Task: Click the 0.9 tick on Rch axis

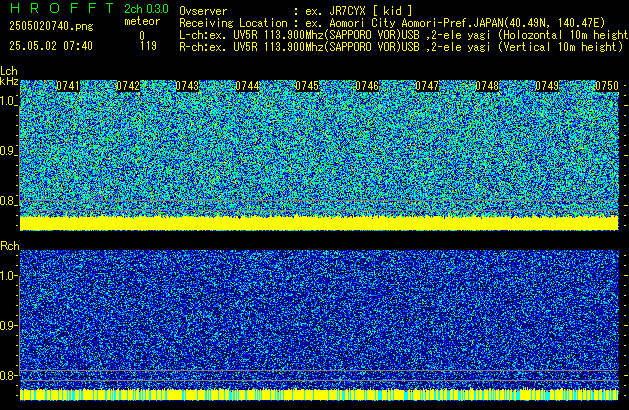Action: (x=8, y=325)
